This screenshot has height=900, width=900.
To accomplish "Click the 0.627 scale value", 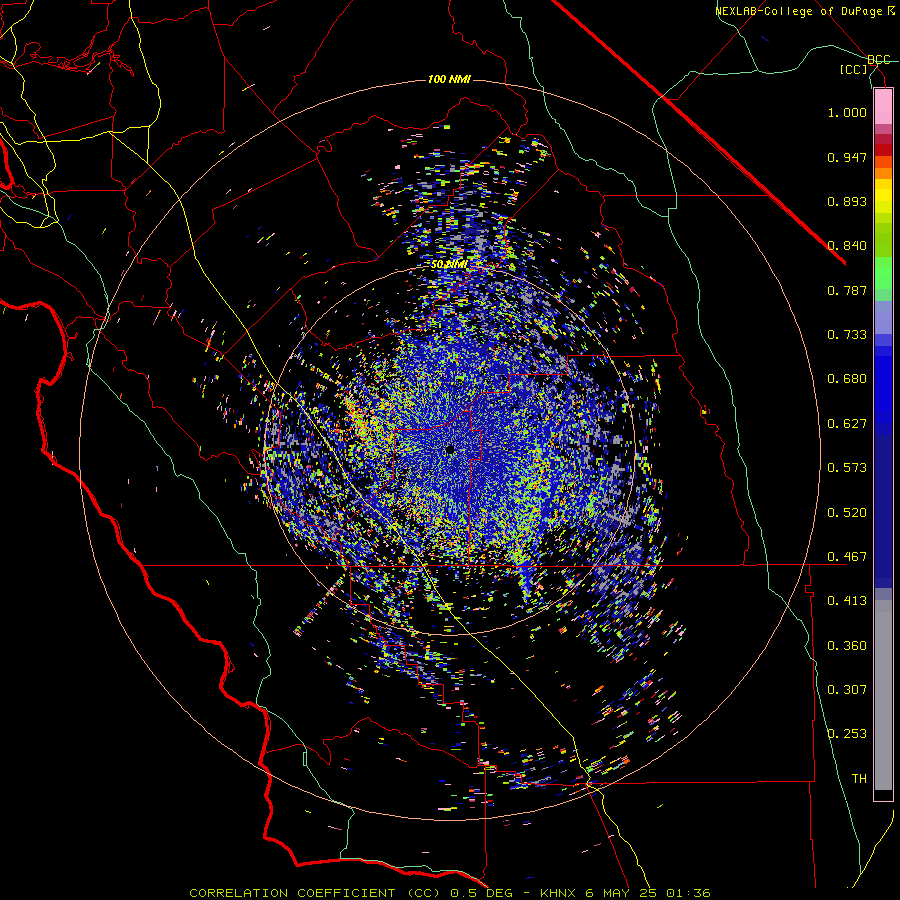I will point(847,424).
